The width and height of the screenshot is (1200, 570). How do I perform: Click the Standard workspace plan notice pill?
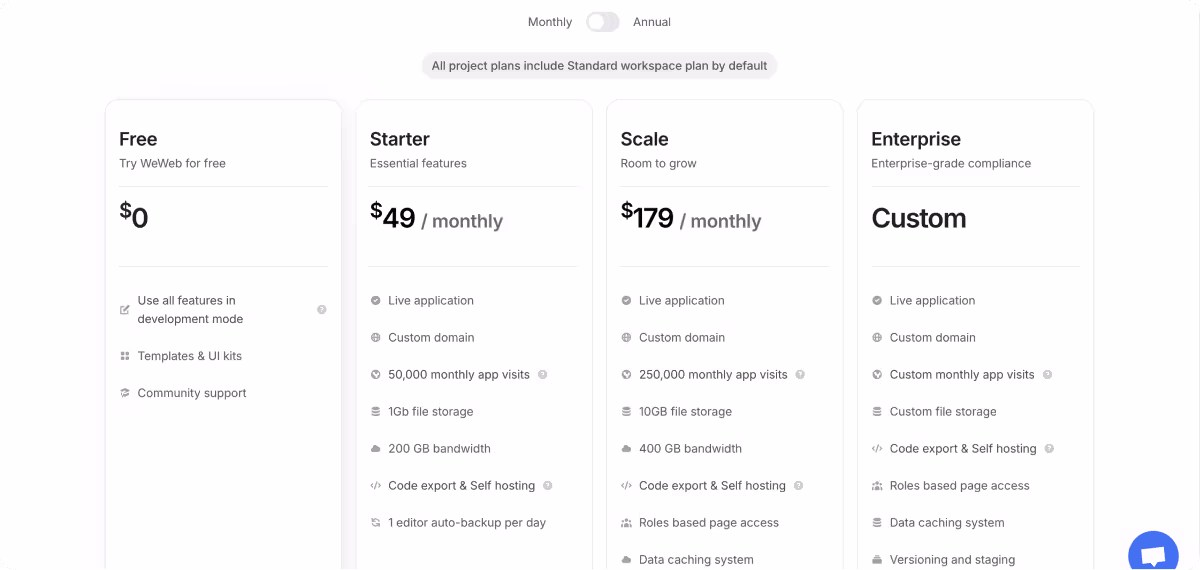coord(599,66)
